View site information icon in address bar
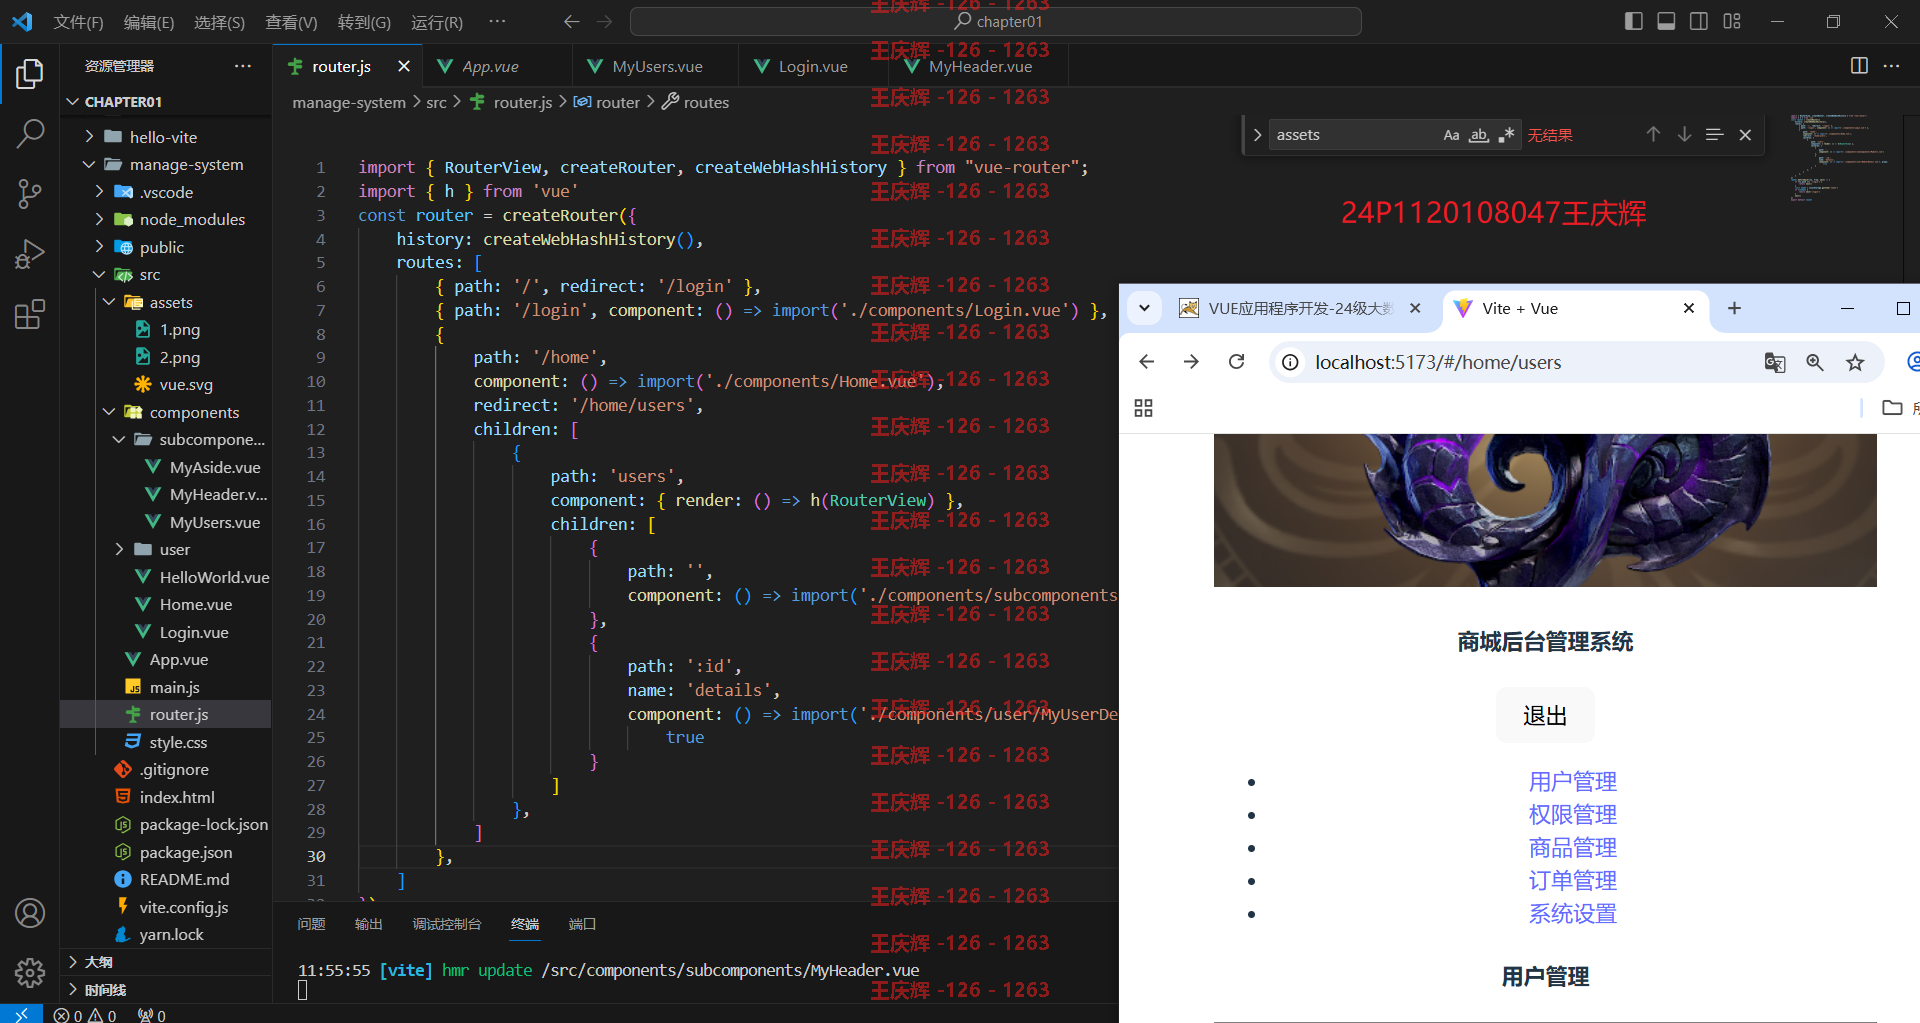This screenshot has width=1920, height=1023. coord(1291,362)
